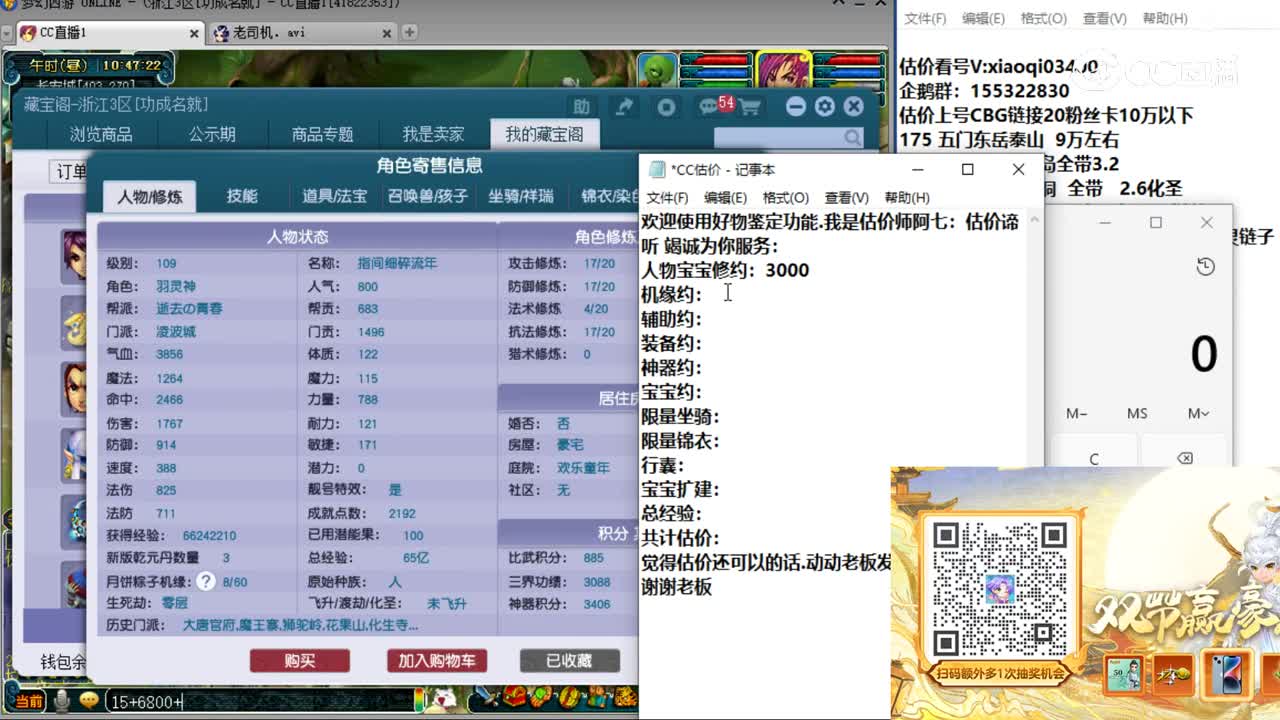Click the 购买 button

[300, 660]
